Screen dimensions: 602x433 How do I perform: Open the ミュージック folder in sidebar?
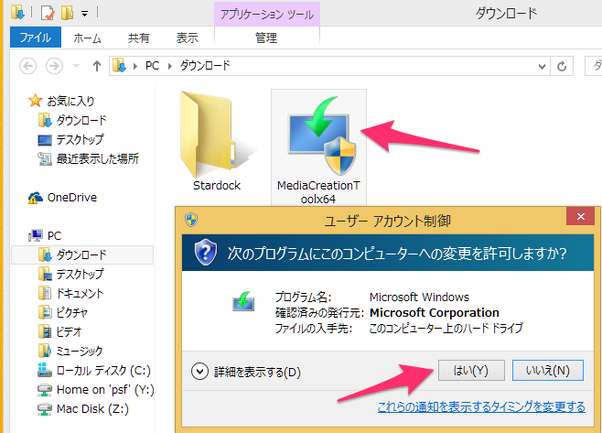pyautogui.click(x=70, y=351)
